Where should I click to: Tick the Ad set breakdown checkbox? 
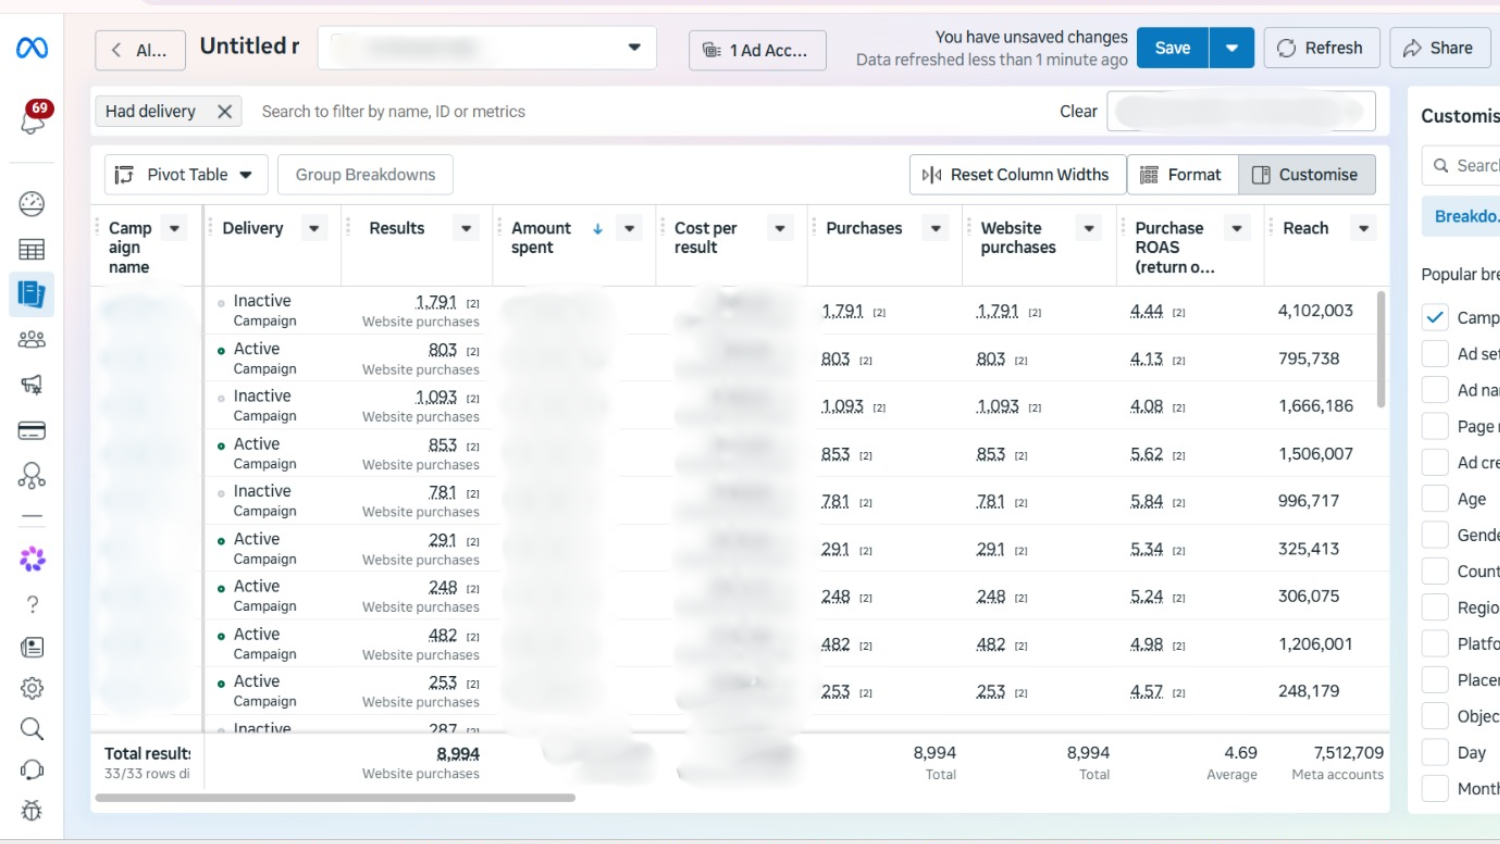pos(1435,353)
